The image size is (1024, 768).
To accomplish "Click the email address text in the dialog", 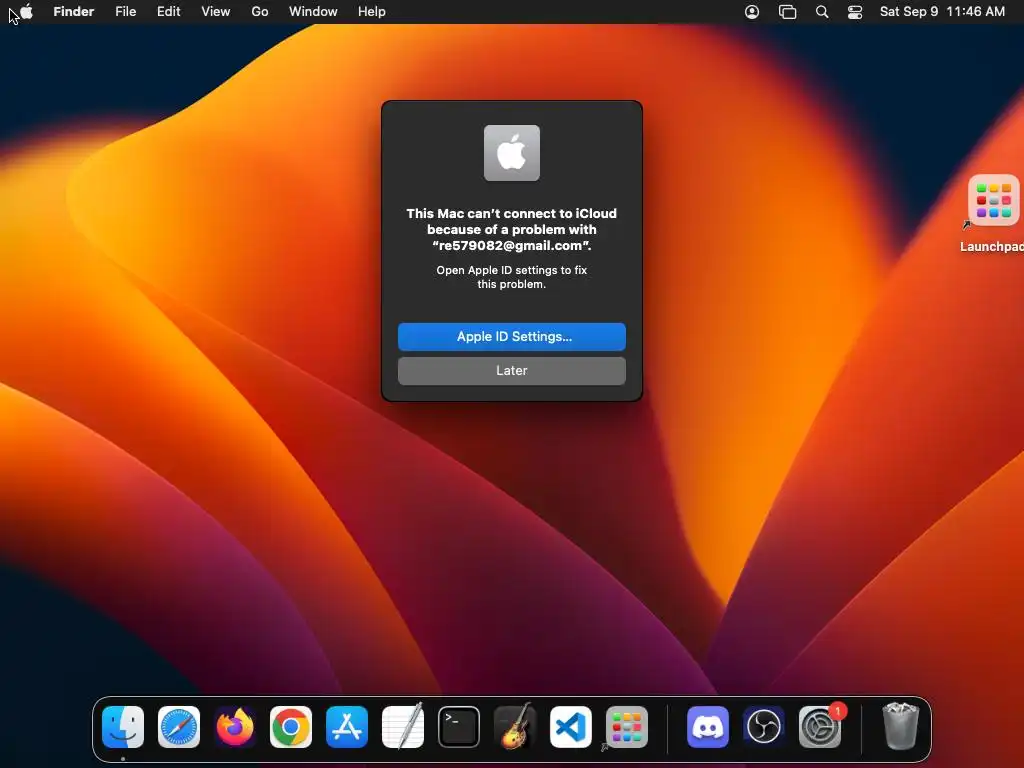I will coord(511,246).
